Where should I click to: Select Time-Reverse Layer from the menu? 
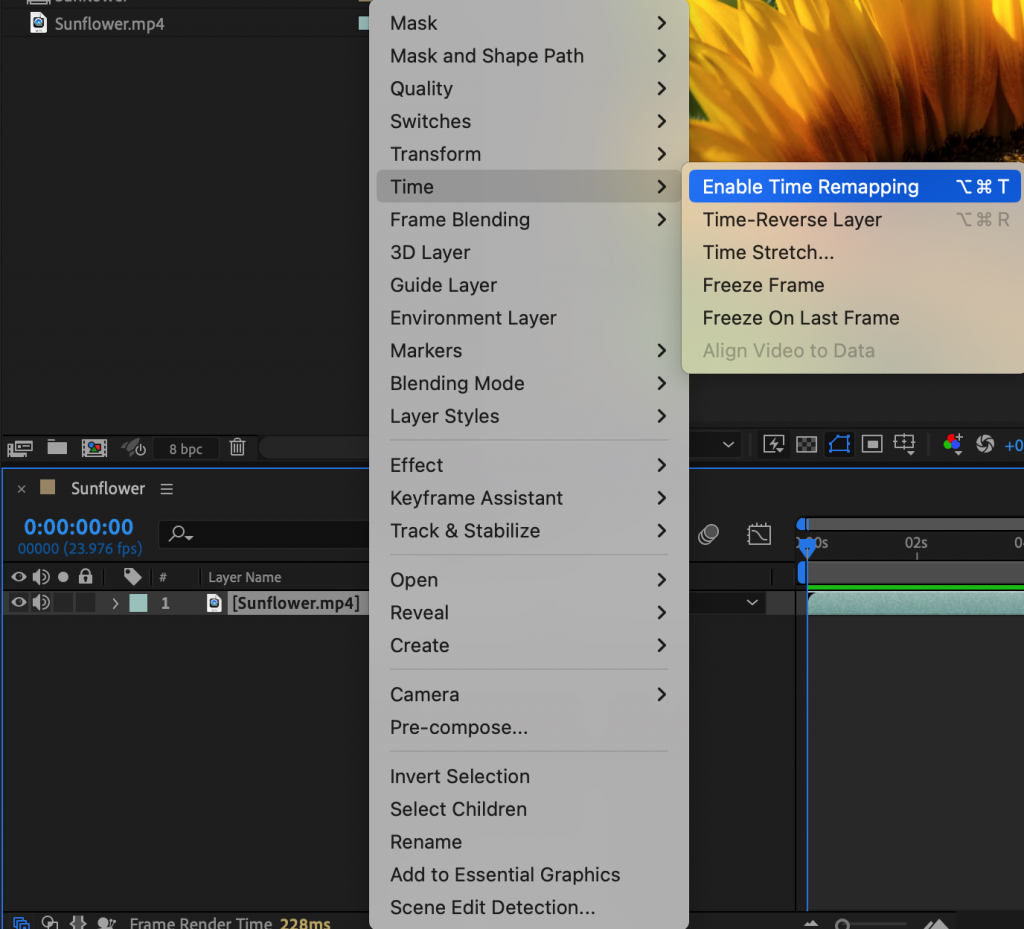point(791,219)
